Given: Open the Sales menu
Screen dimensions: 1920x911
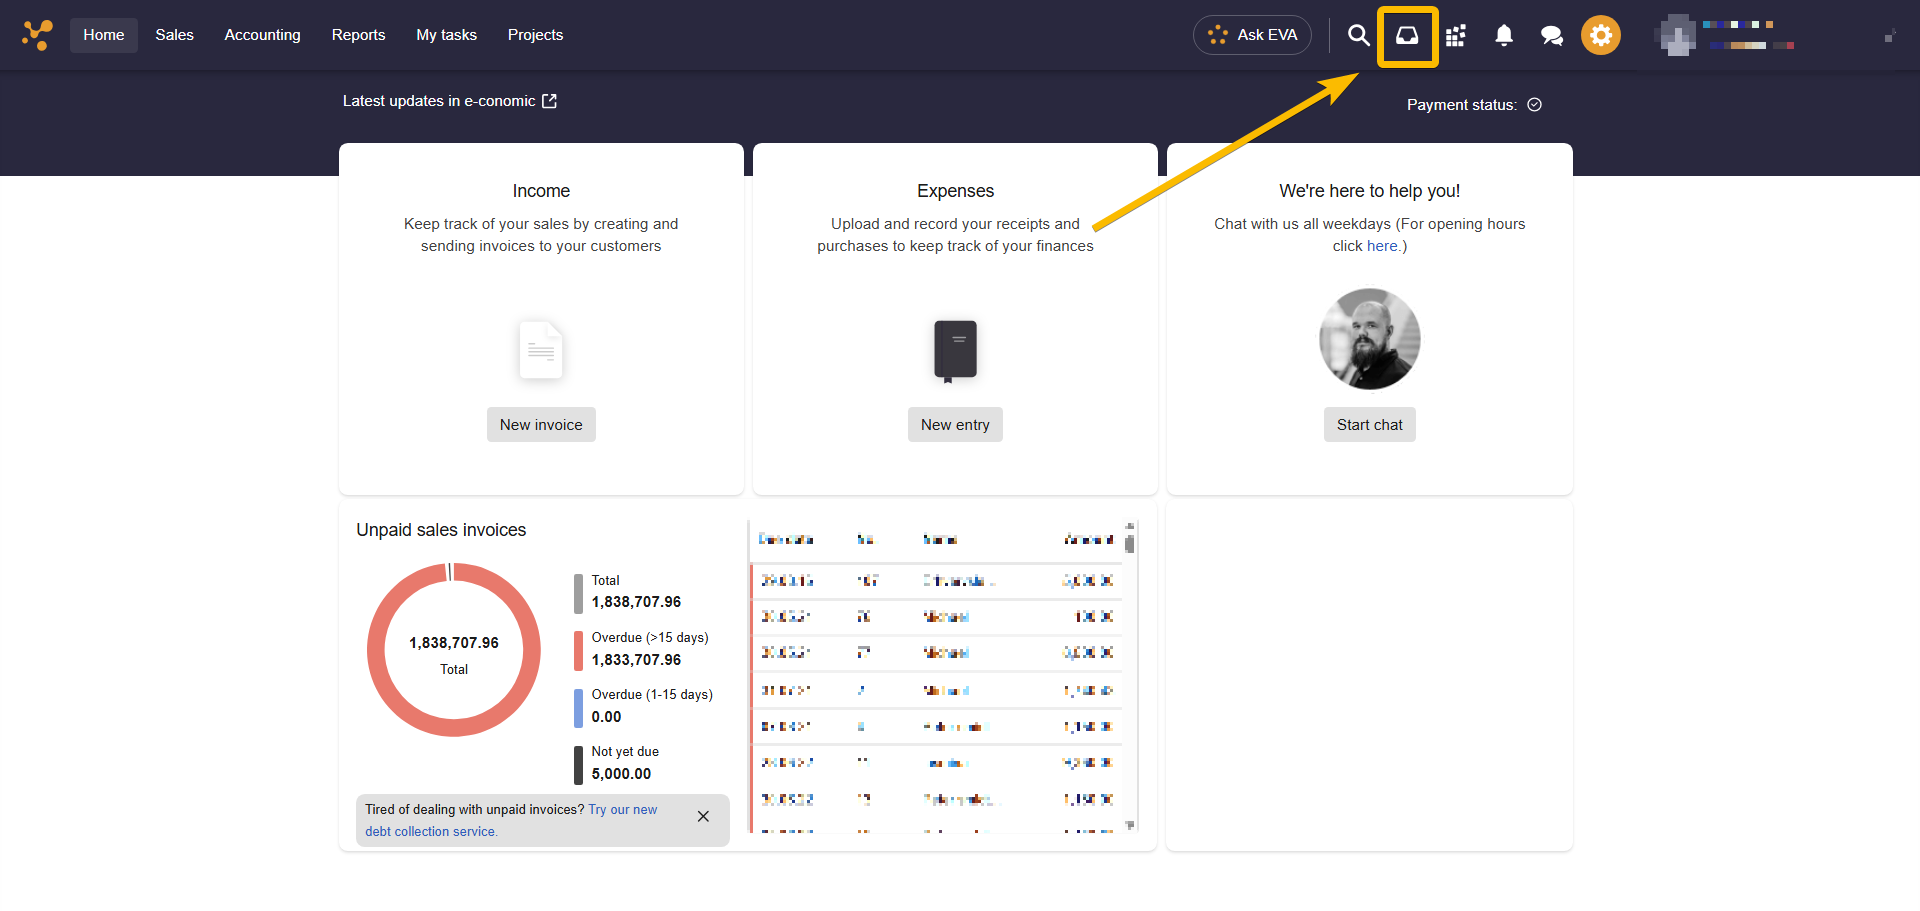Looking at the screenshot, I should 174,35.
